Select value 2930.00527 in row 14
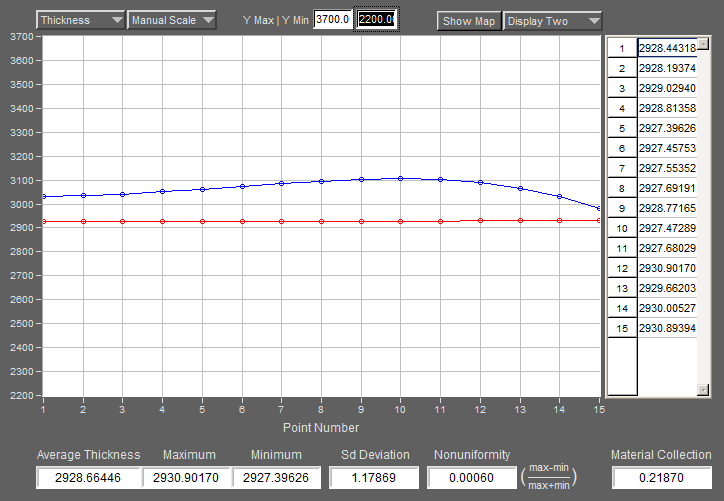This screenshot has height=501, width=724. pyautogui.click(x=667, y=308)
